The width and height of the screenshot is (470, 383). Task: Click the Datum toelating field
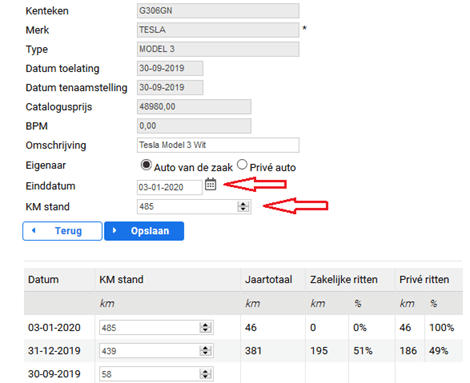(170, 68)
